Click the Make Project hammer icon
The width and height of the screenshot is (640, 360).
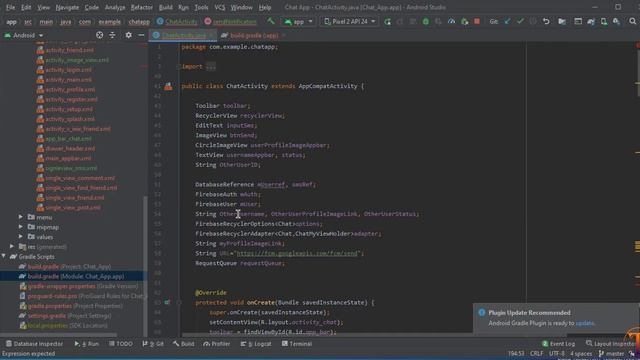point(271,21)
